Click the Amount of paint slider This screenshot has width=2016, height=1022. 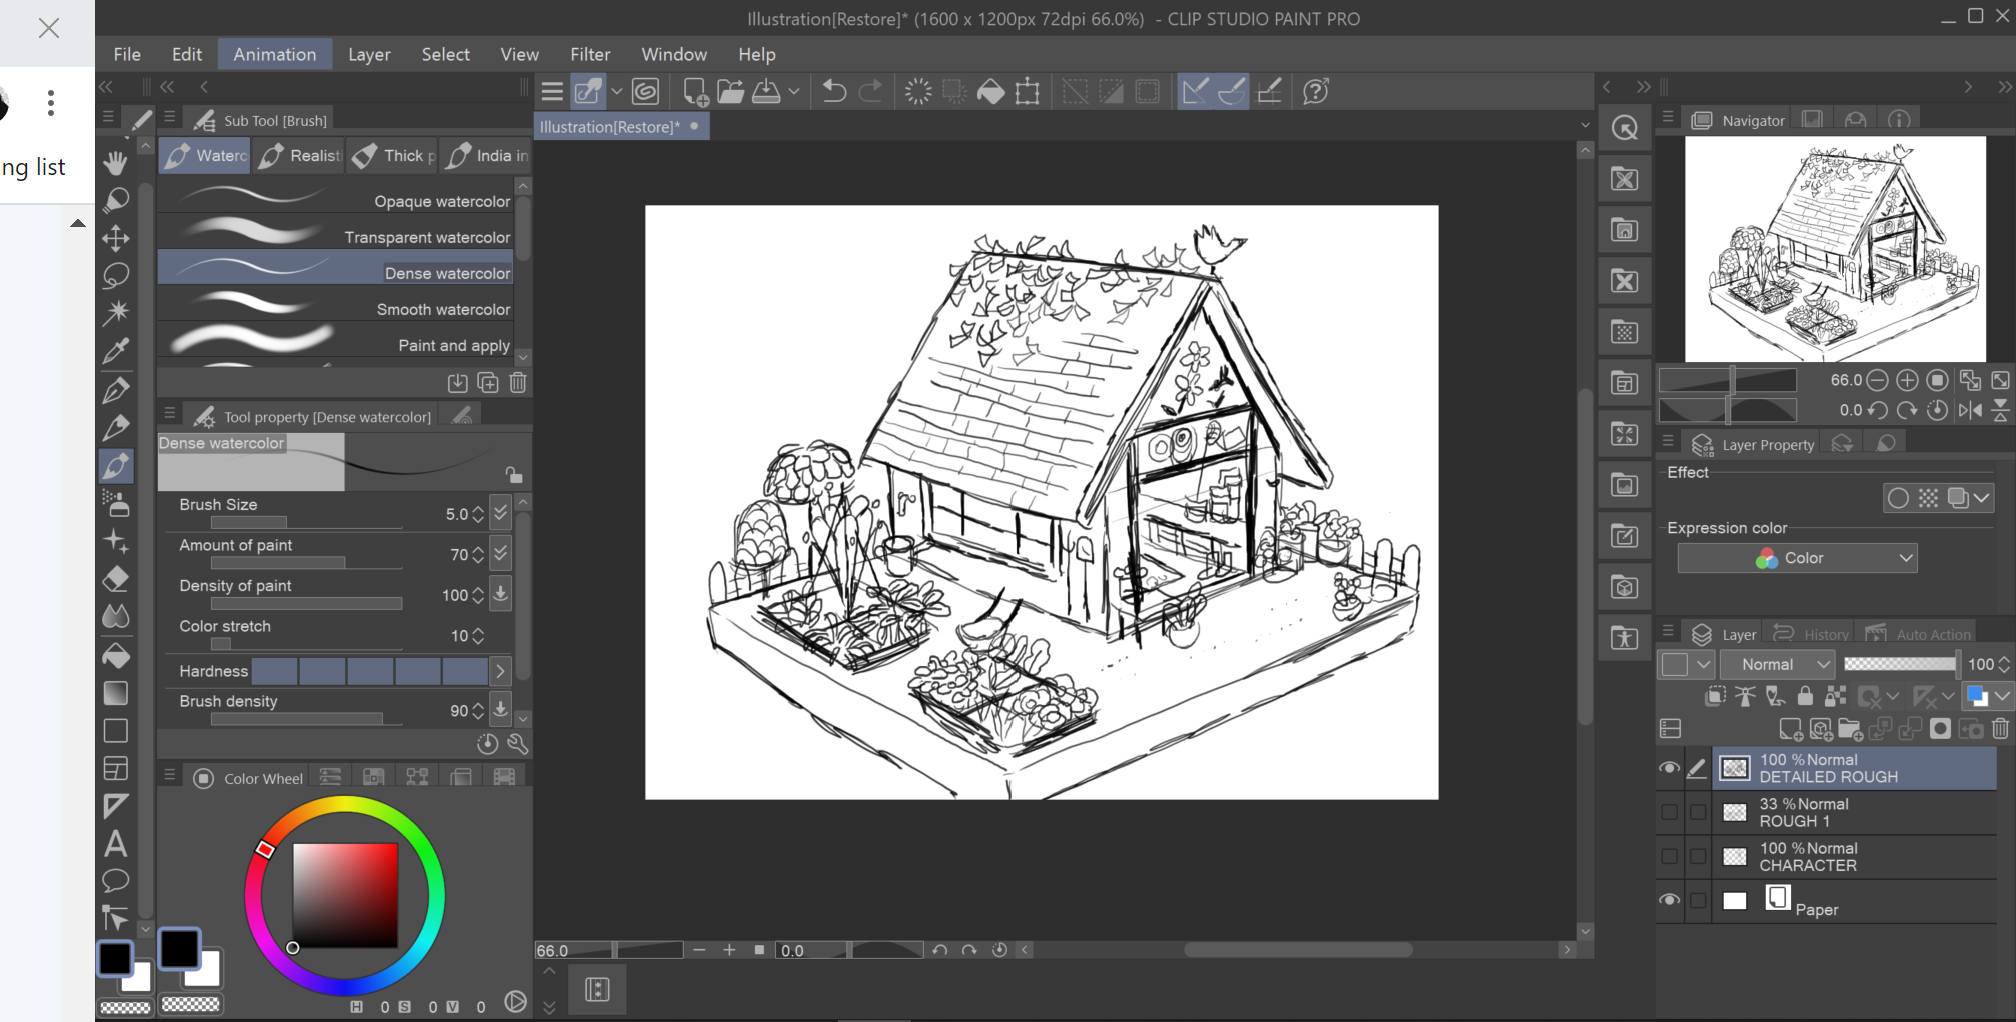[x=306, y=563]
